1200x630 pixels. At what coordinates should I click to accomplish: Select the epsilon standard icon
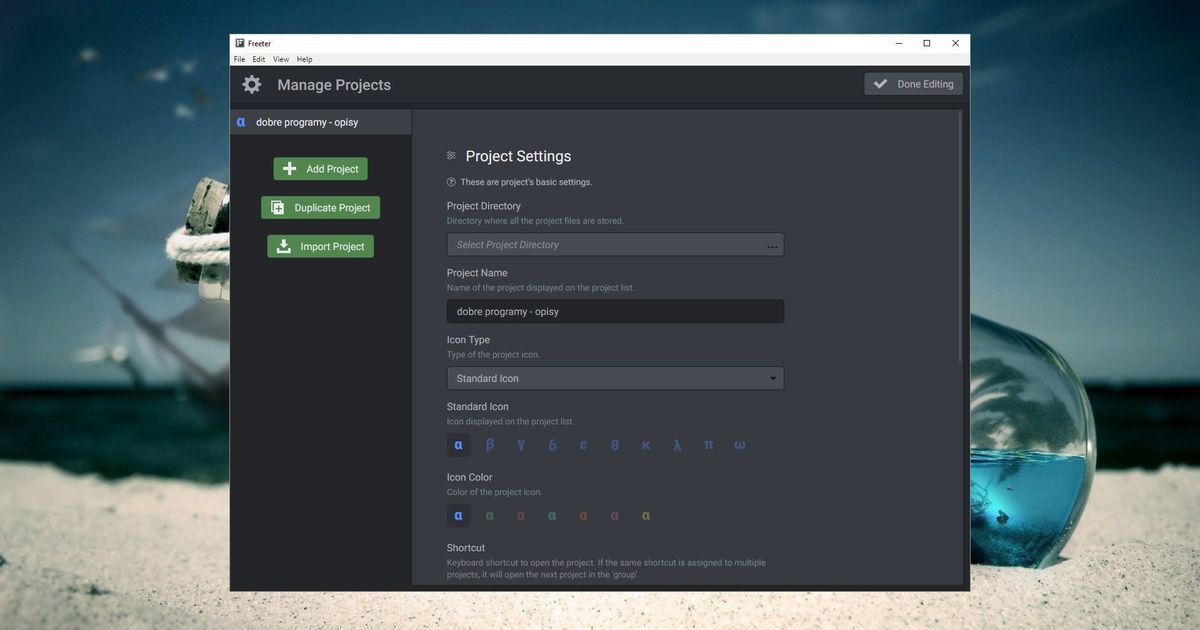coord(583,445)
